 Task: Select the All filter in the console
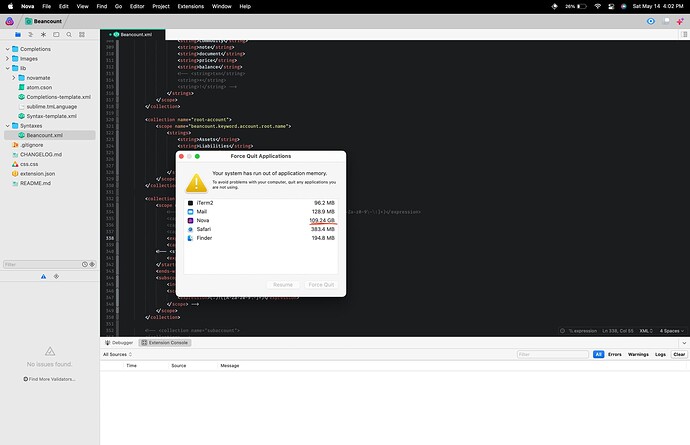[598, 354]
